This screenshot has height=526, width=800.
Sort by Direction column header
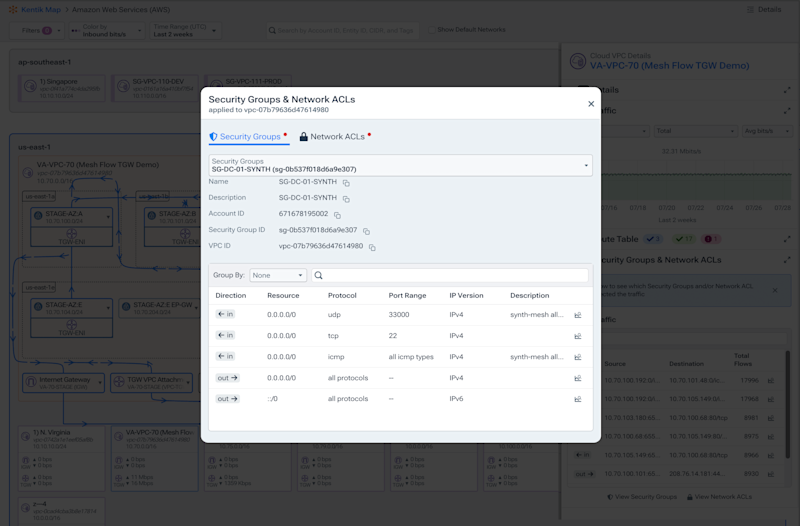click(231, 295)
